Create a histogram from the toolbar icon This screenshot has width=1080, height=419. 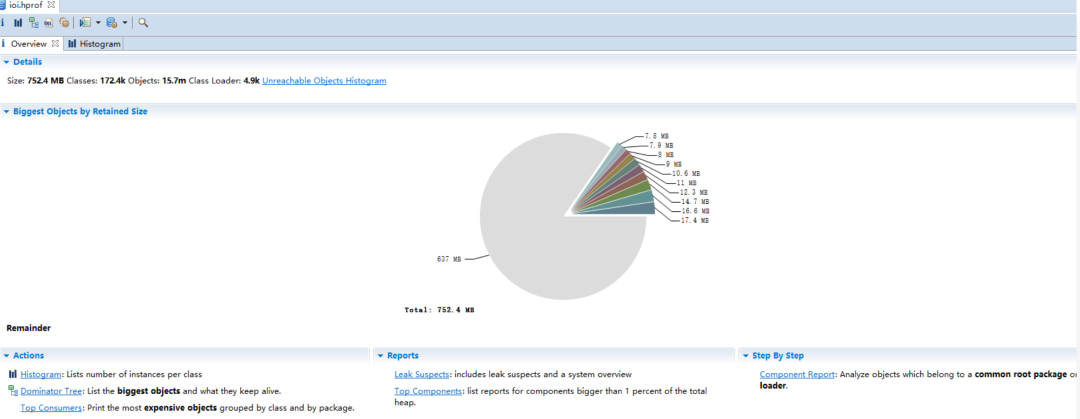coord(18,23)
